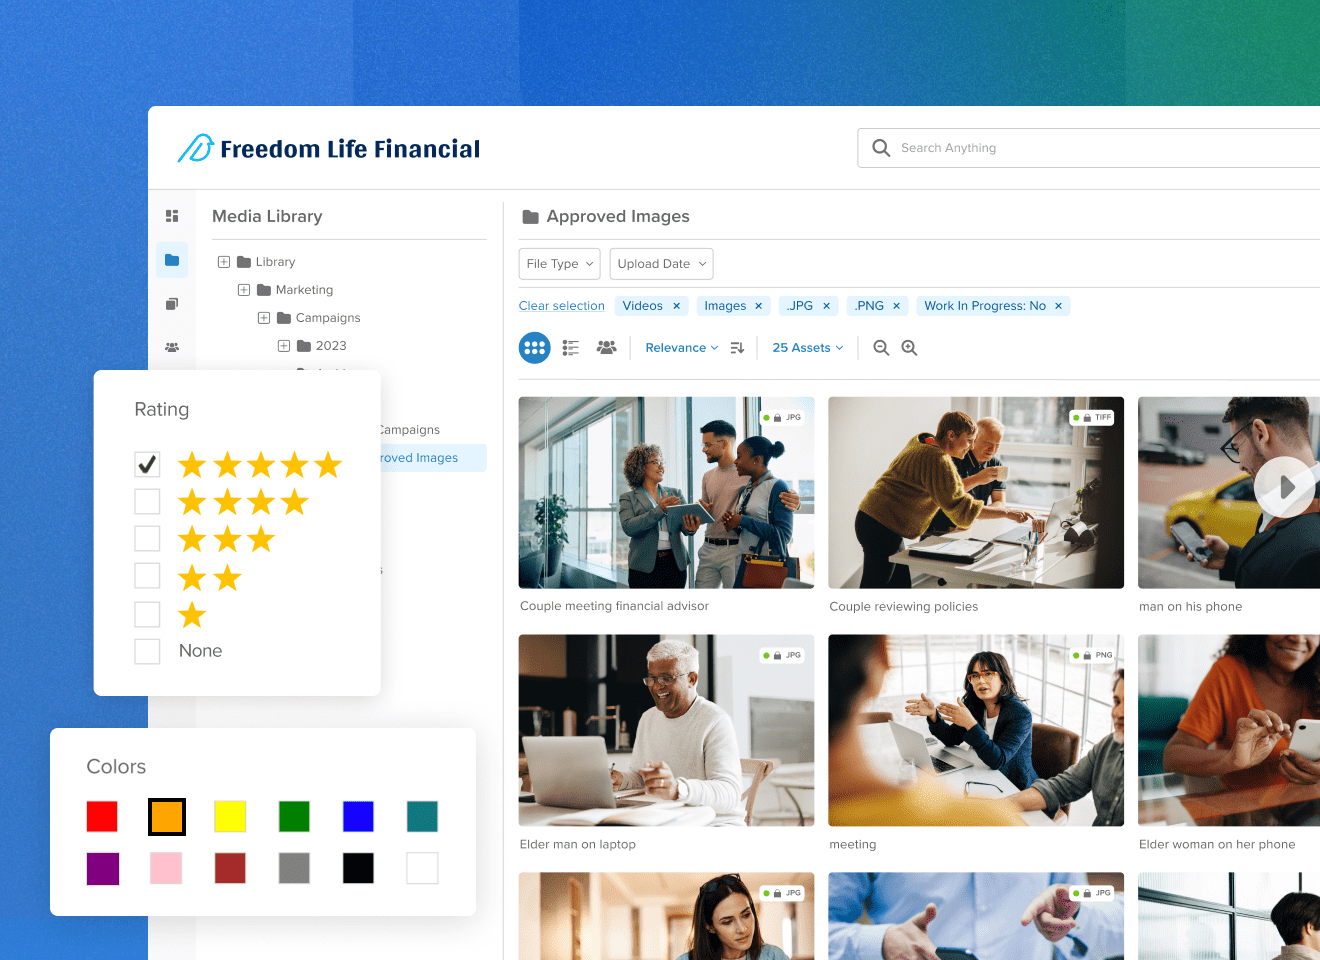Screen dimensions: 1320x960
Task: Click TIFF badge on Couple reviewing policies
Action: click(1092, 418)
